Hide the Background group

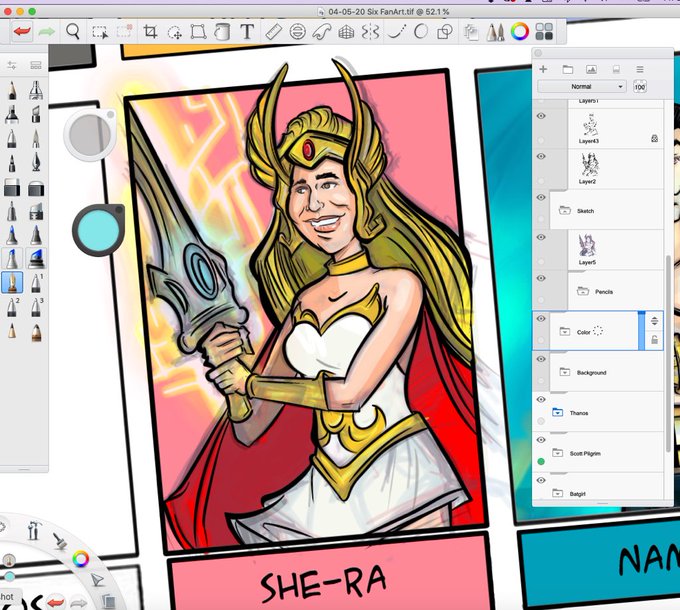pos(541,359)
